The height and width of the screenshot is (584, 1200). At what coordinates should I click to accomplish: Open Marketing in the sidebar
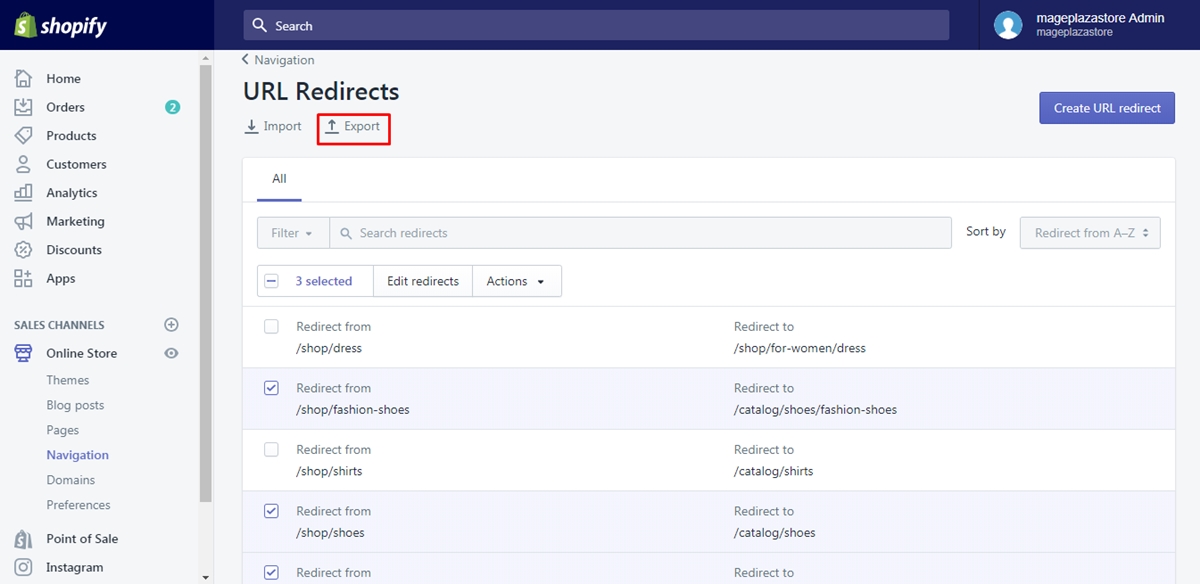tap(75, 221)
